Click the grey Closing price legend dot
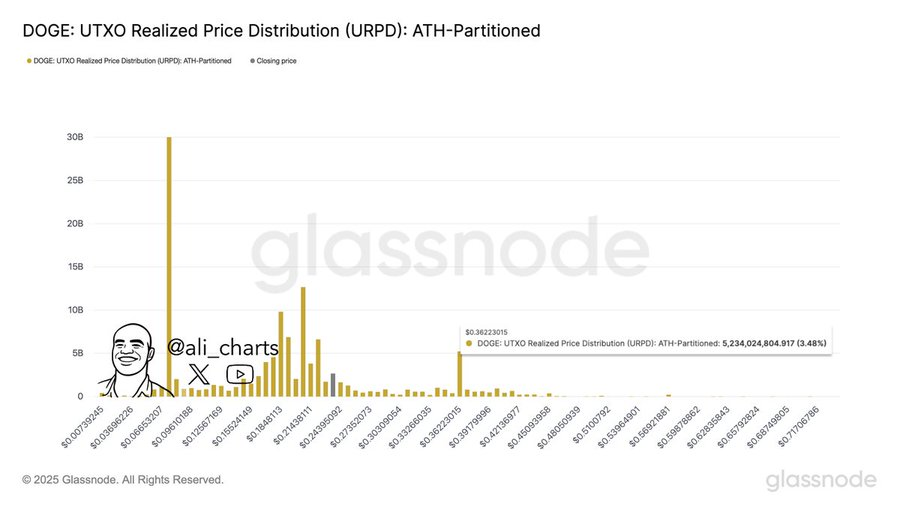 coord(253,61)
